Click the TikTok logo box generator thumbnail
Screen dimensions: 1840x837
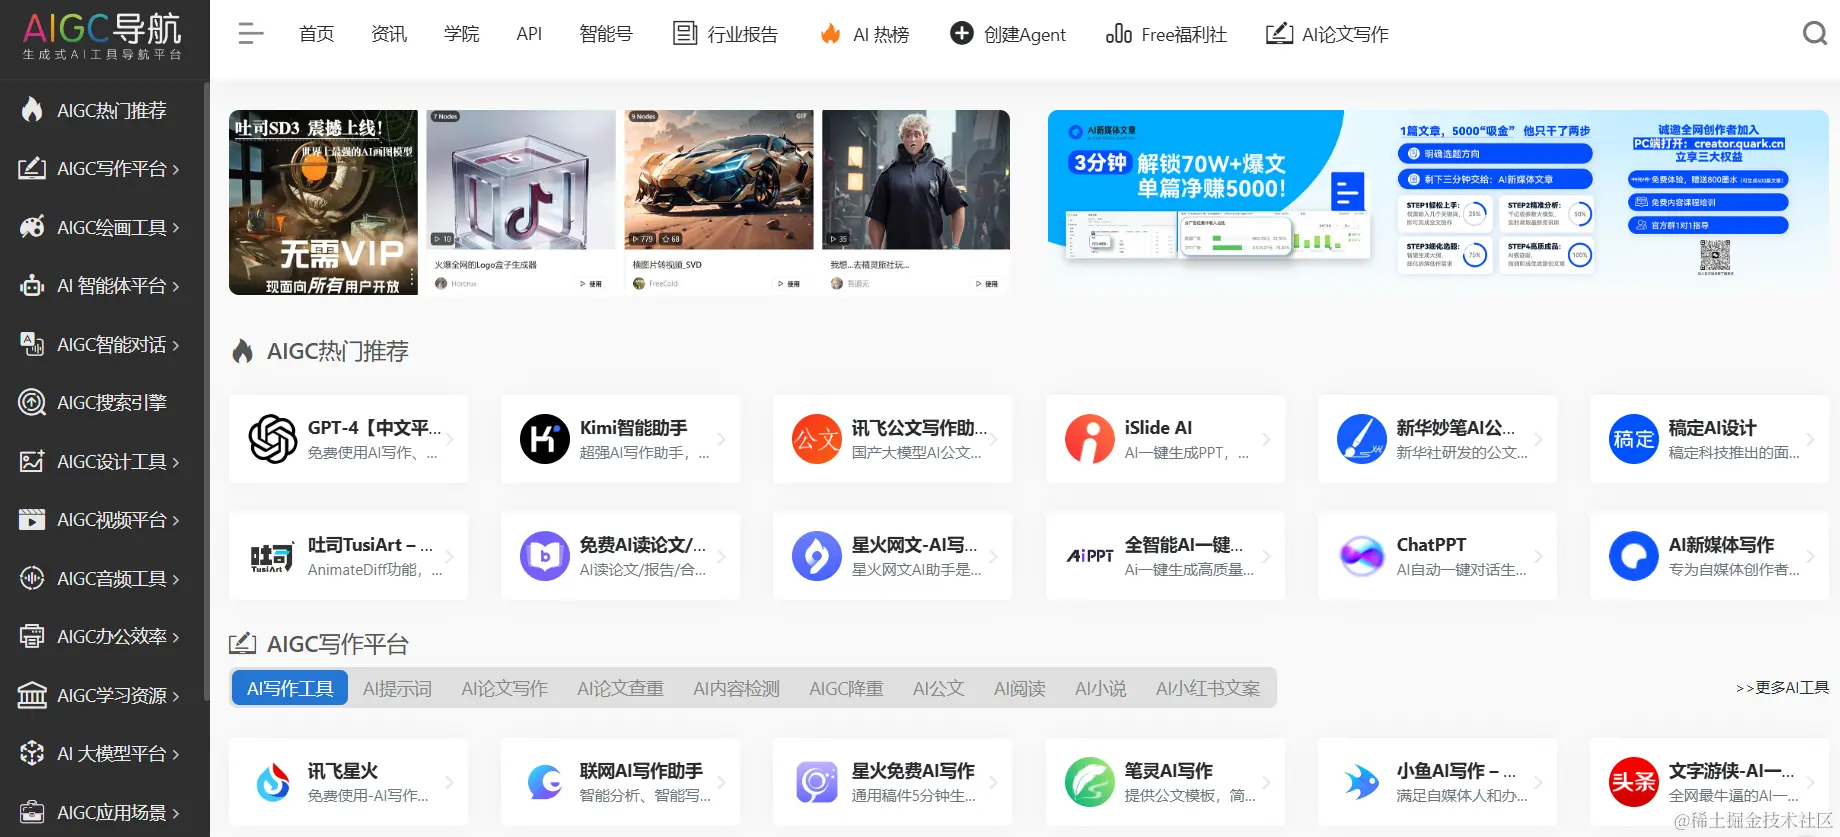click(521, 180)
